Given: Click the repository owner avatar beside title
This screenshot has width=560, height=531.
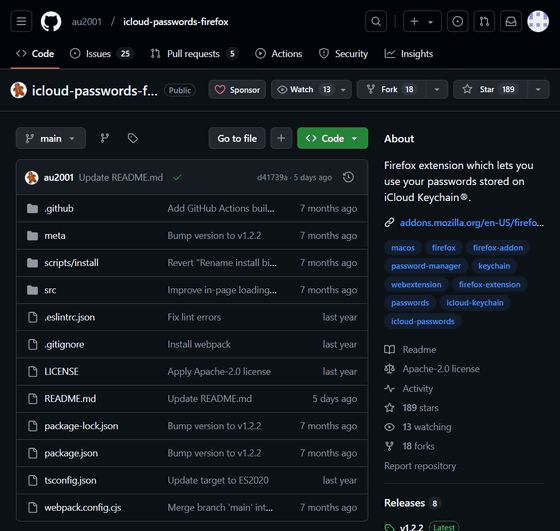Looking at the screenshot, I should tap(19, 90).
